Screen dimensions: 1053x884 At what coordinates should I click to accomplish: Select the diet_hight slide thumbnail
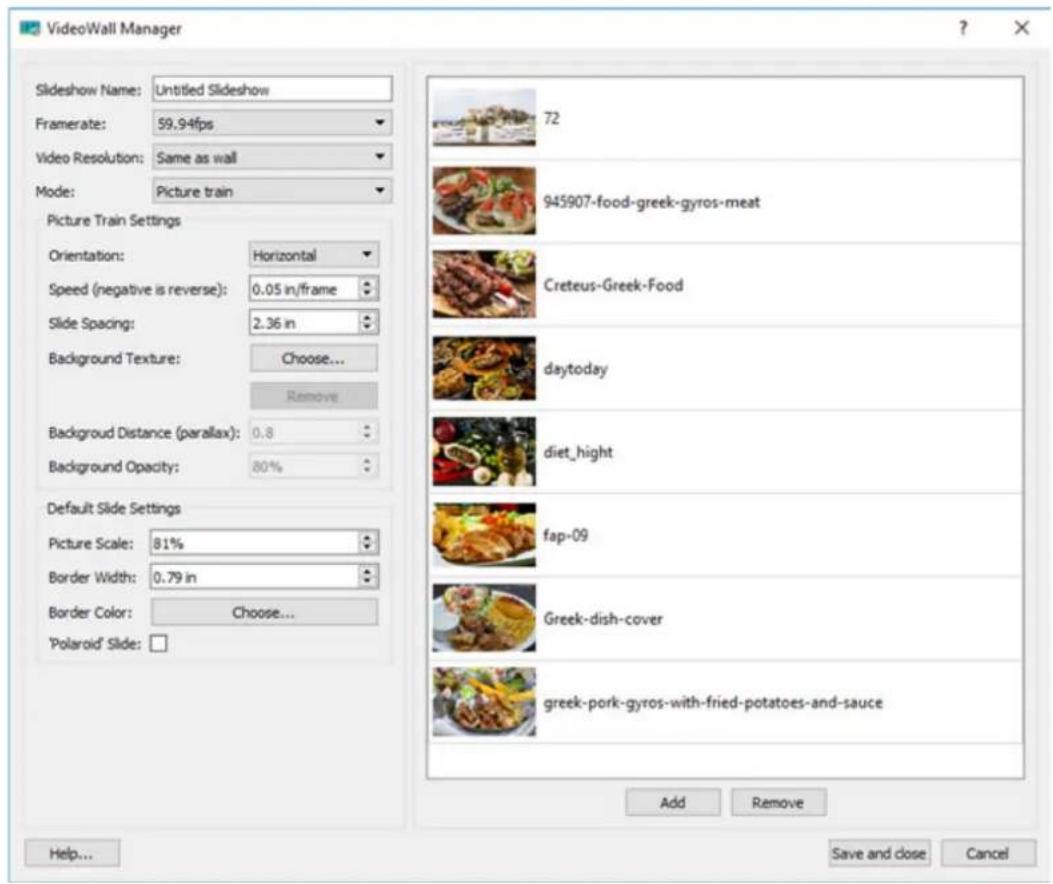484,451
